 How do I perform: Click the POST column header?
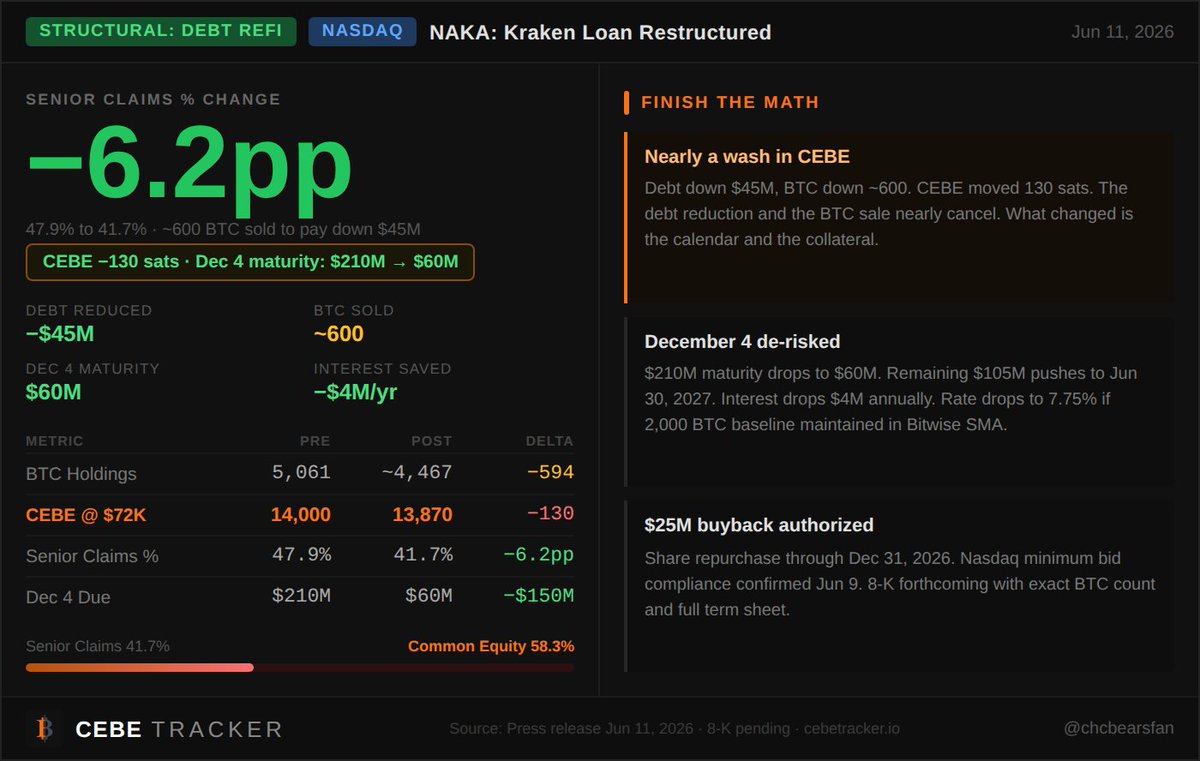click(x=431, y=441)
